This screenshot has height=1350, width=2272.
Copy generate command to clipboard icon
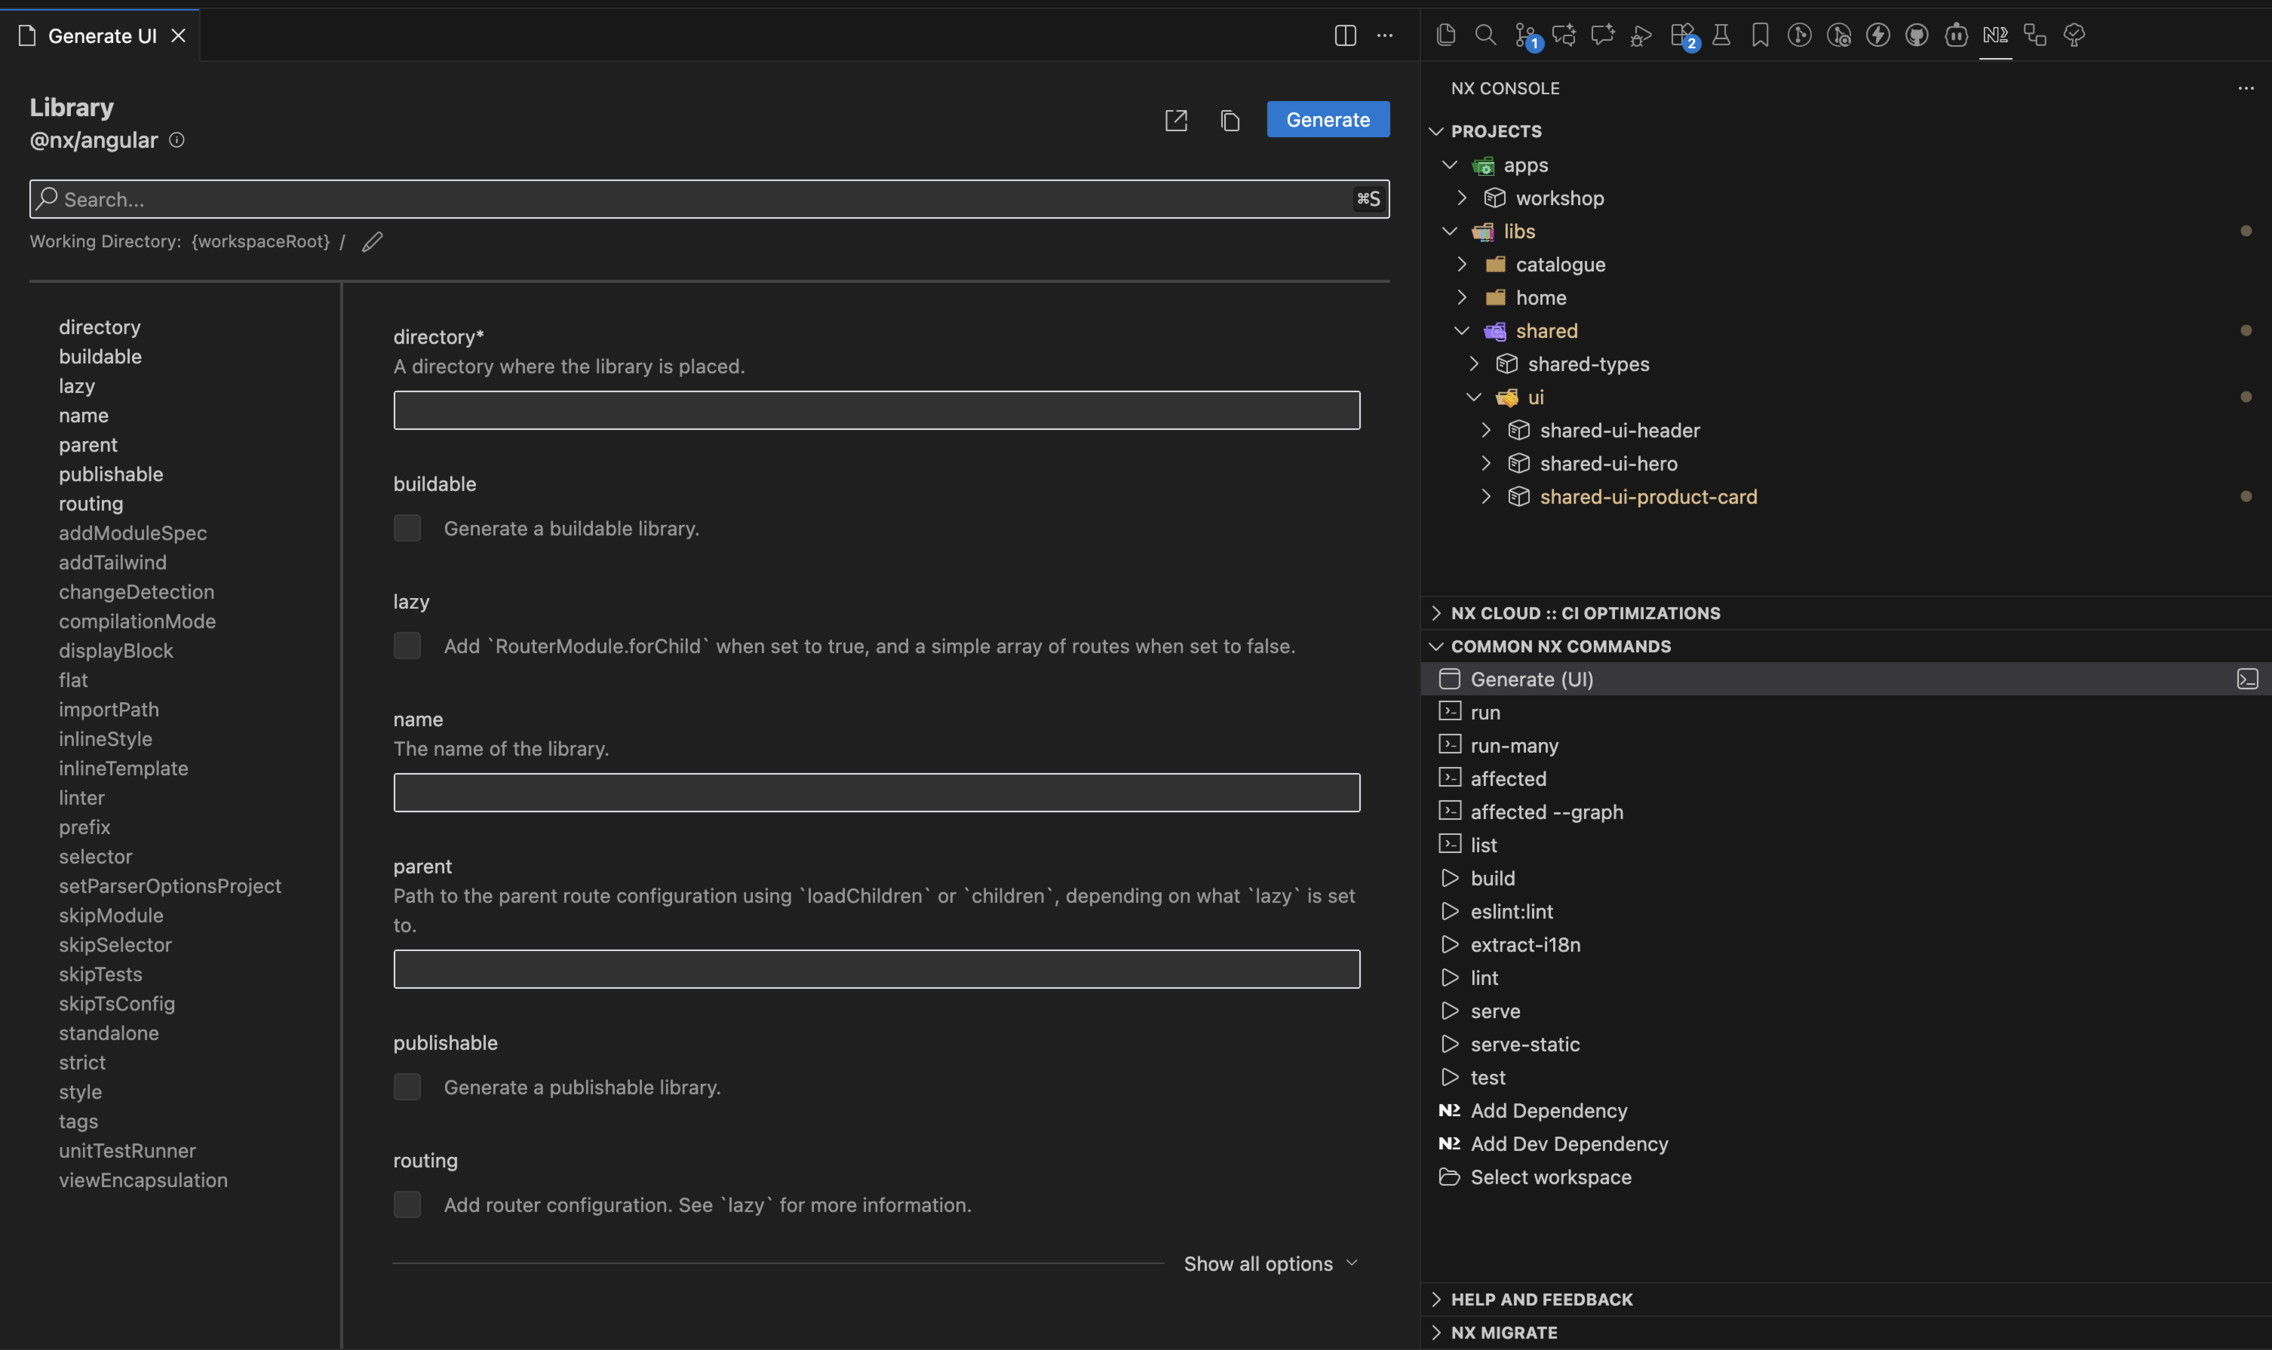[x=1230, y=120]
